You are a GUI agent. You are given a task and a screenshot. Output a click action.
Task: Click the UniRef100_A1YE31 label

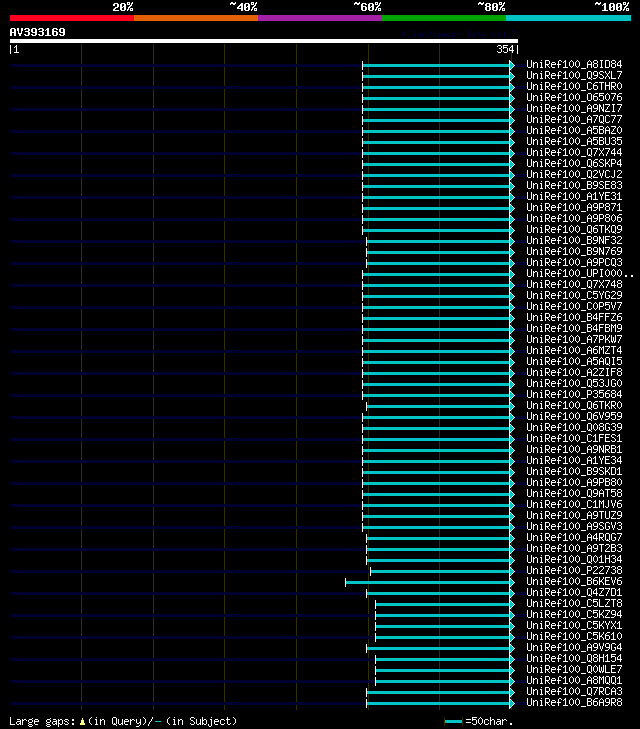pos(574,197)
